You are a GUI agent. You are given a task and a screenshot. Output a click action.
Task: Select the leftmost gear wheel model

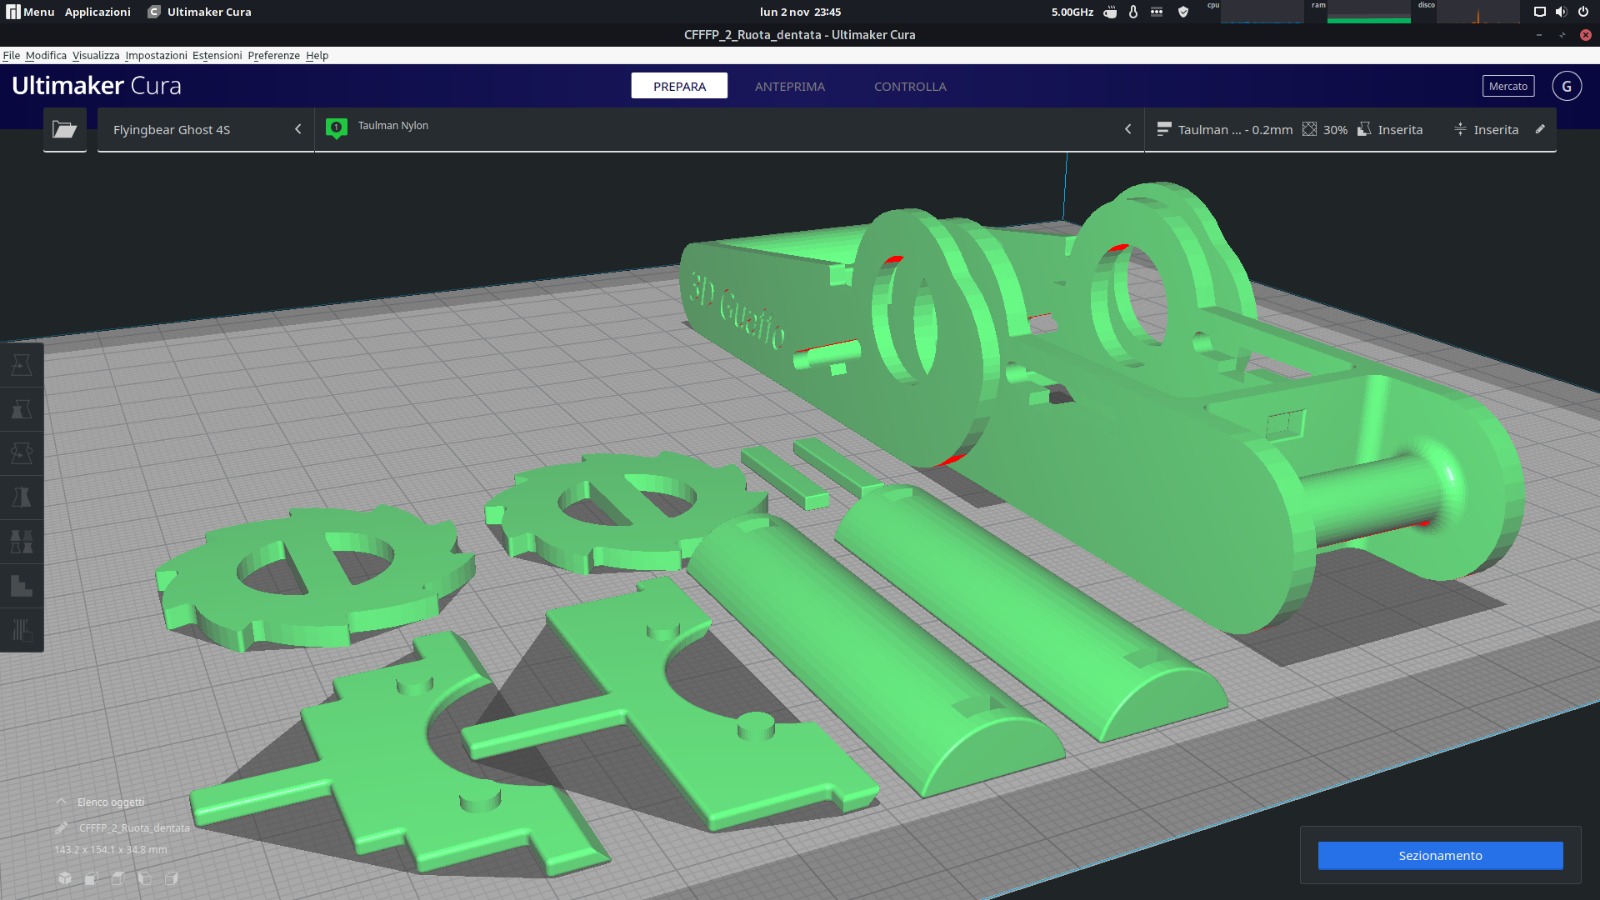315,578
